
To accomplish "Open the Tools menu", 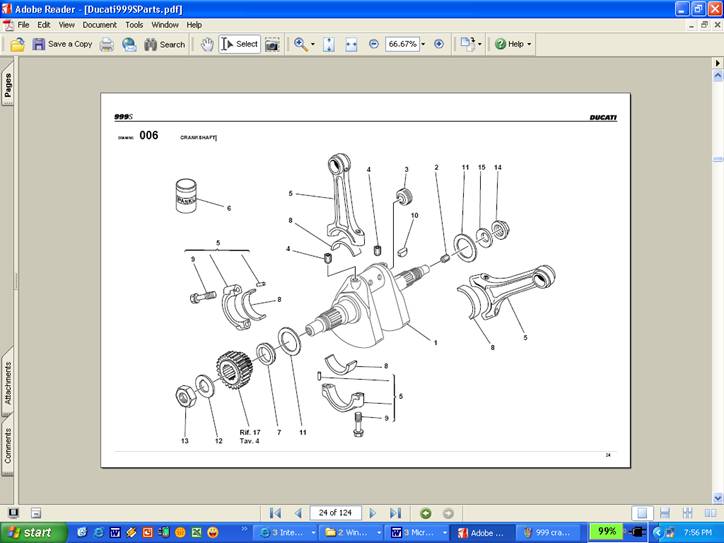I will pos(134,25).
